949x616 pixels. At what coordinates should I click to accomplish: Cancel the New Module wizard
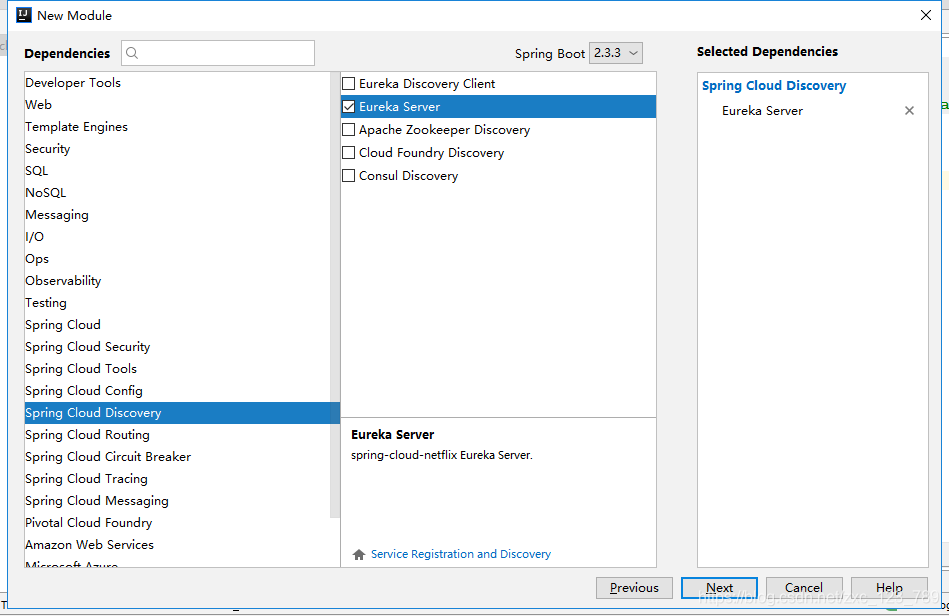click(804, 588)
